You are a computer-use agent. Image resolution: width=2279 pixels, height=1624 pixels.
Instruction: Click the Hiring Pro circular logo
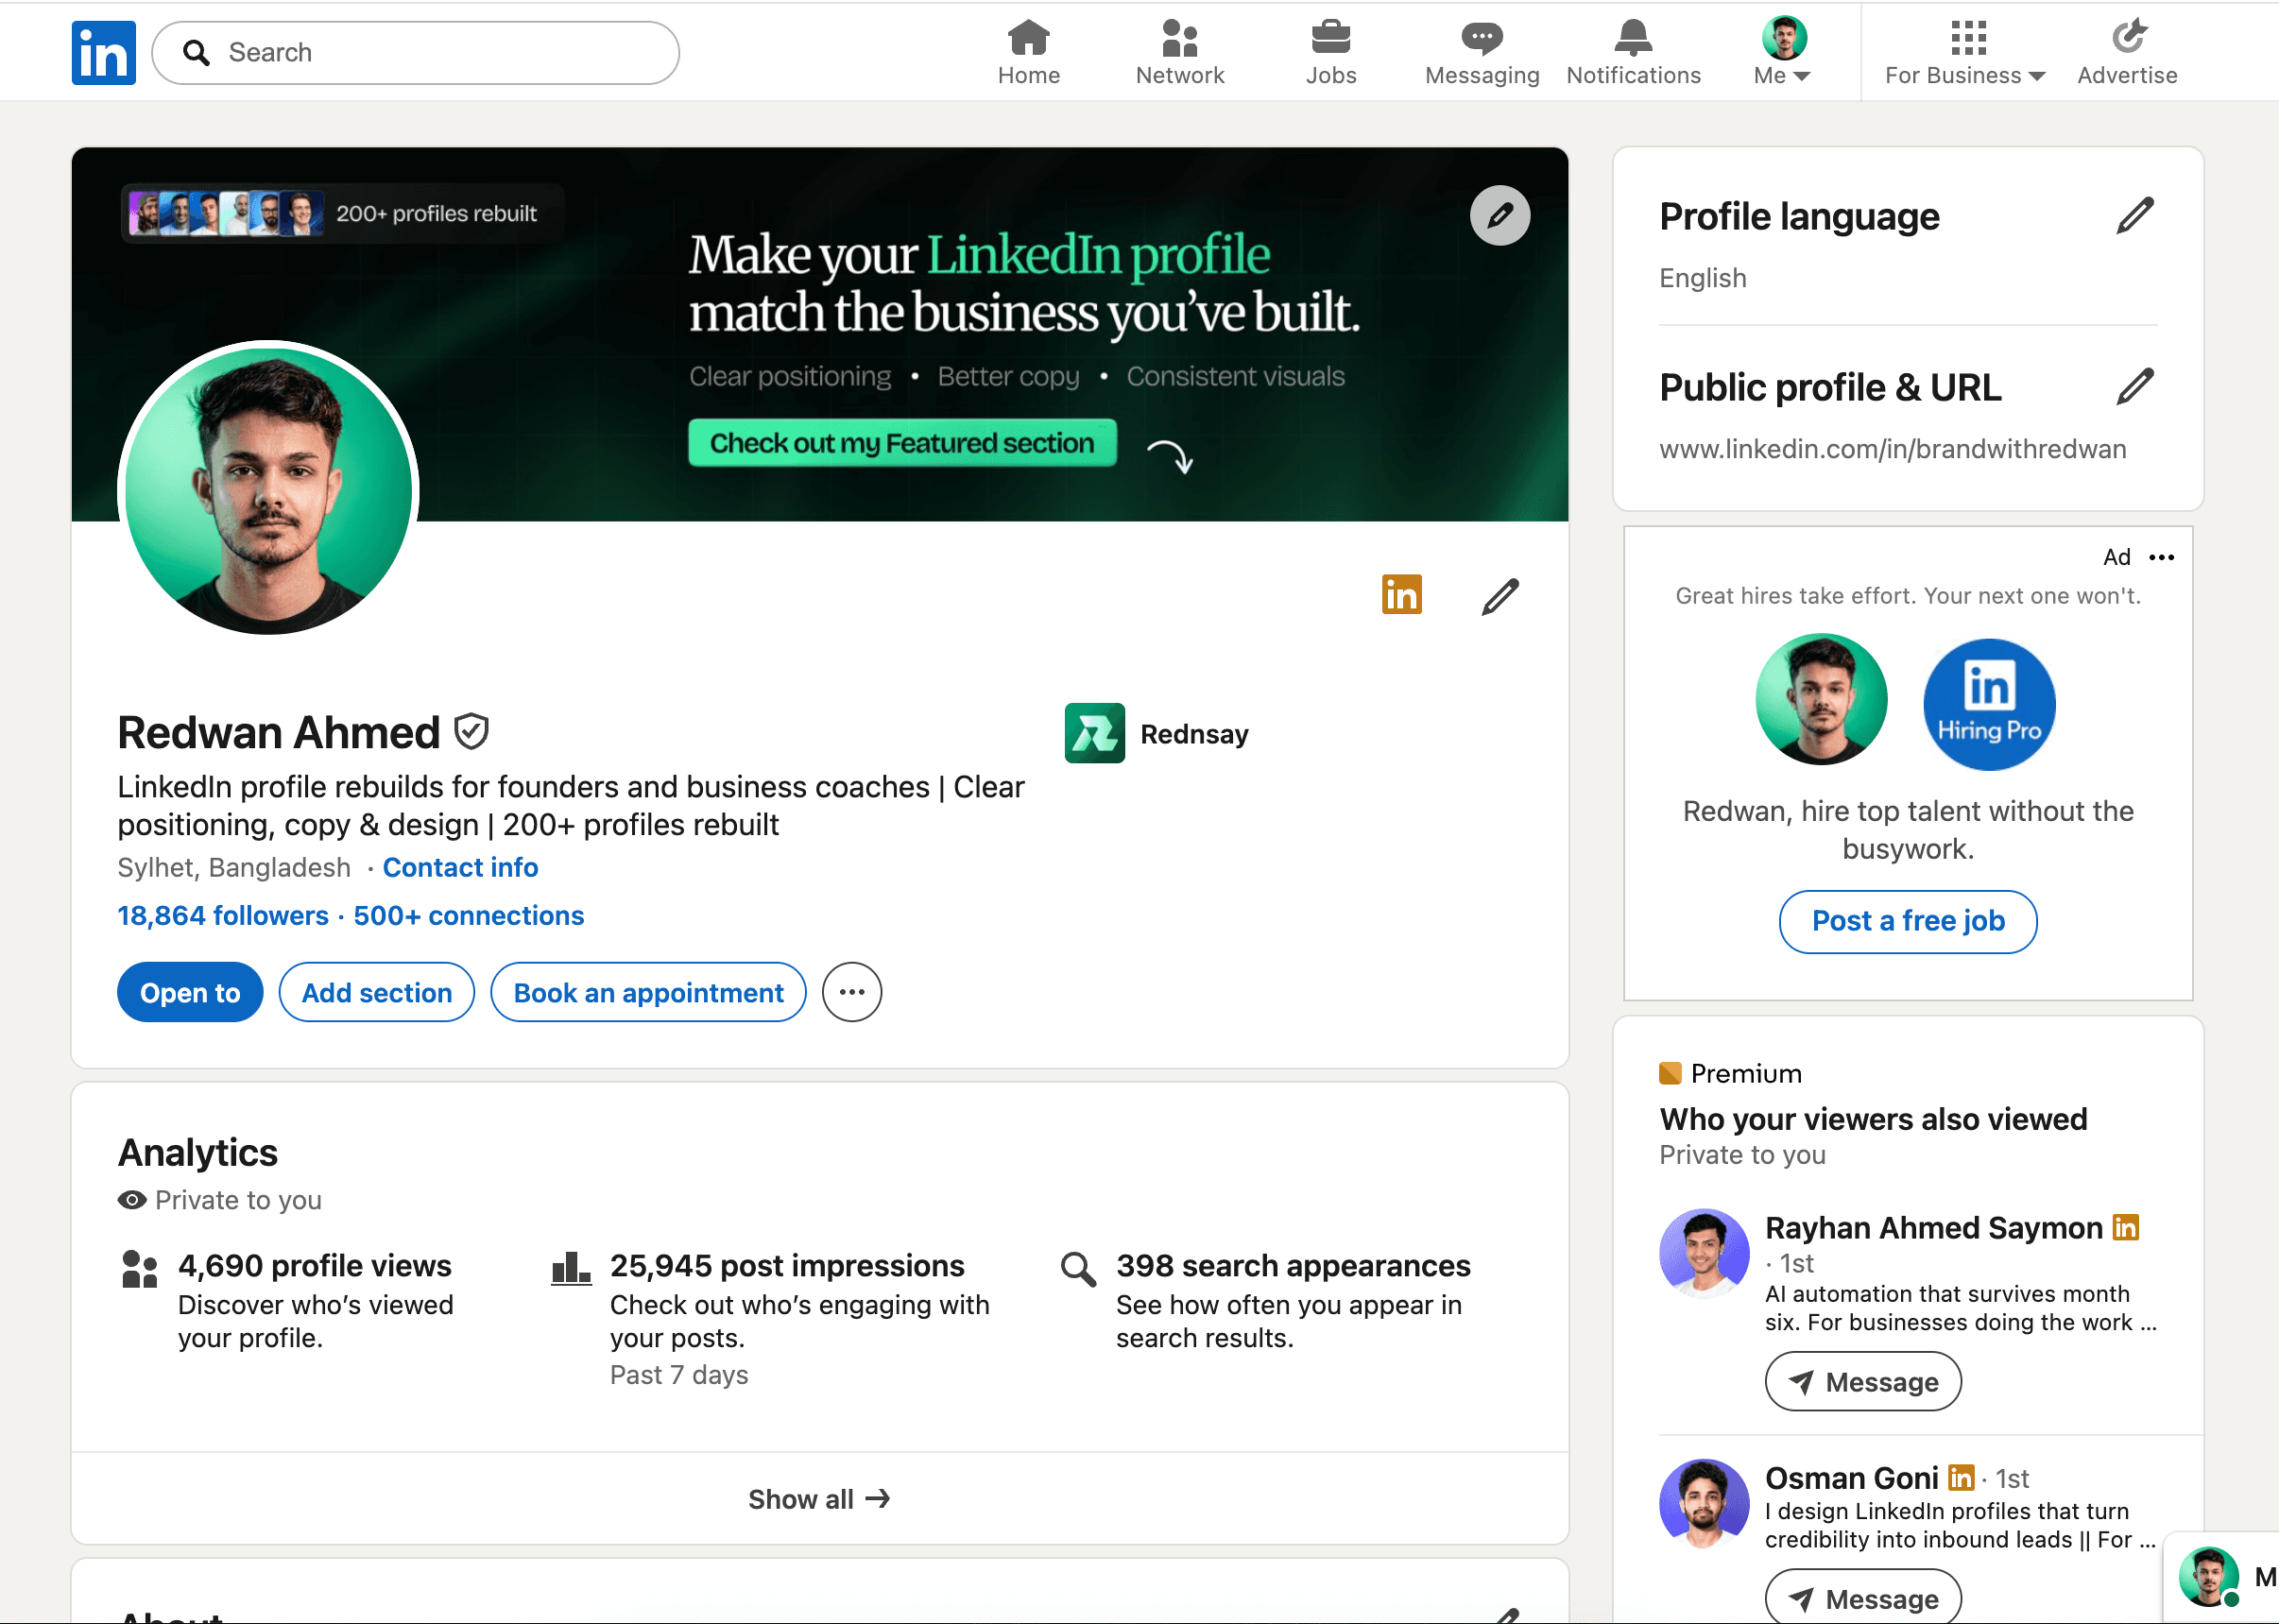click(1989, 704)
